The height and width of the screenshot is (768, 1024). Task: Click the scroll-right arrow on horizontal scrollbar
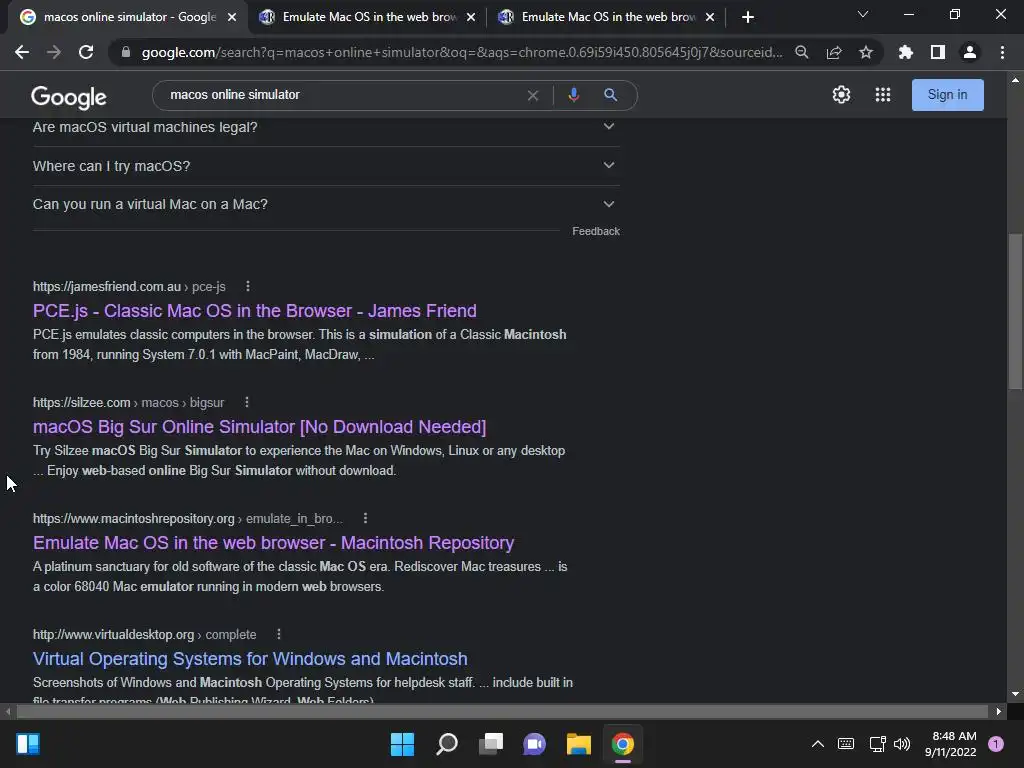point(998,711)
